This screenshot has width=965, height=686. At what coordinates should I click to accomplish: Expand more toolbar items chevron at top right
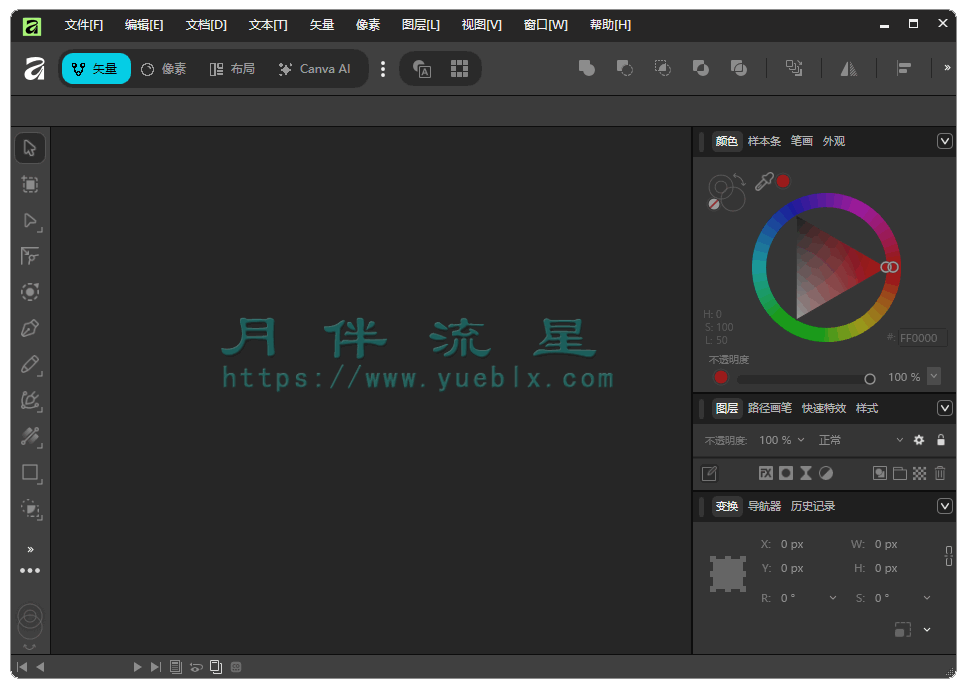tap(947, 68)
